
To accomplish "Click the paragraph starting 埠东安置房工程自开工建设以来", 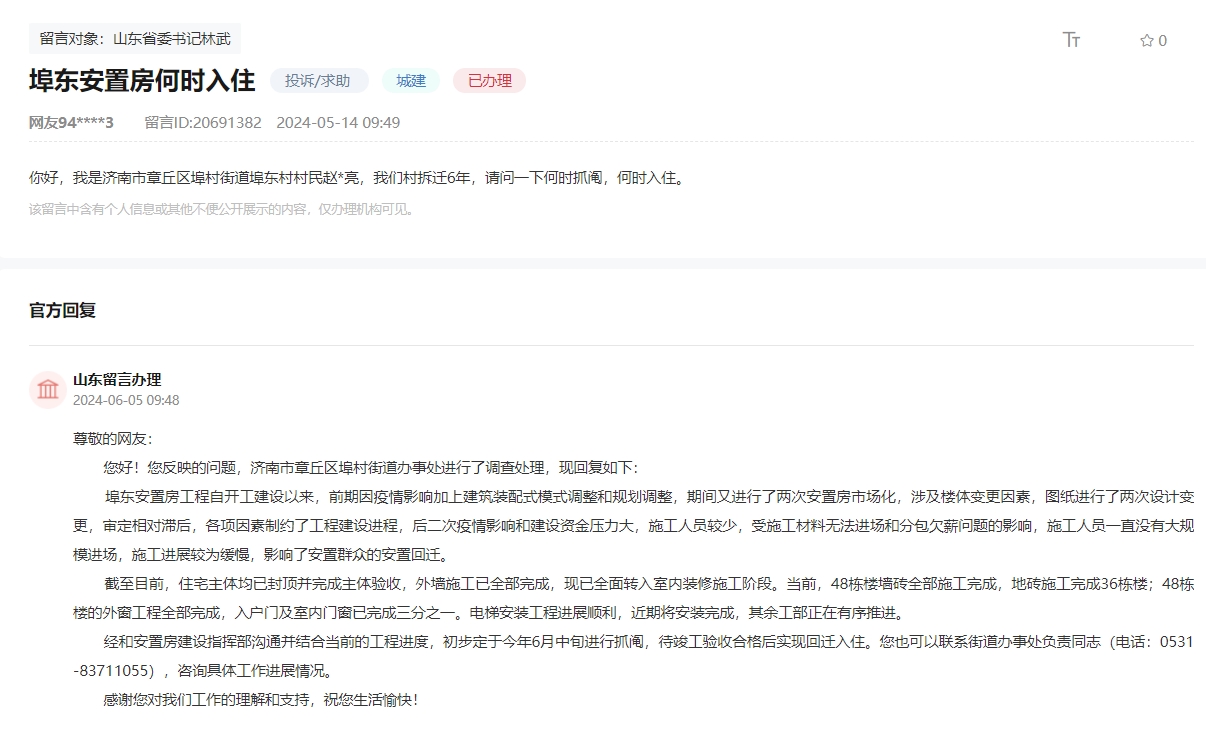I will click(x=633, y=525).
